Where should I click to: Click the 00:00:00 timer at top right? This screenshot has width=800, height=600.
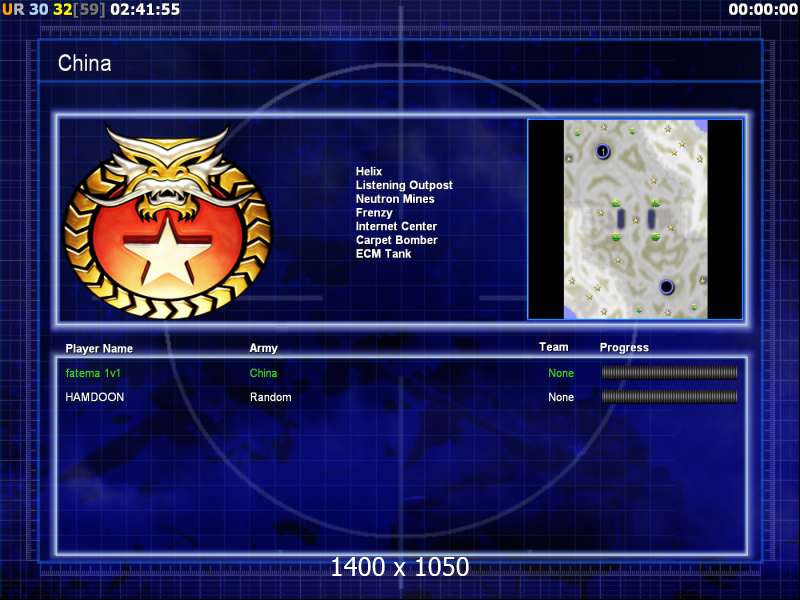point(763,9)
